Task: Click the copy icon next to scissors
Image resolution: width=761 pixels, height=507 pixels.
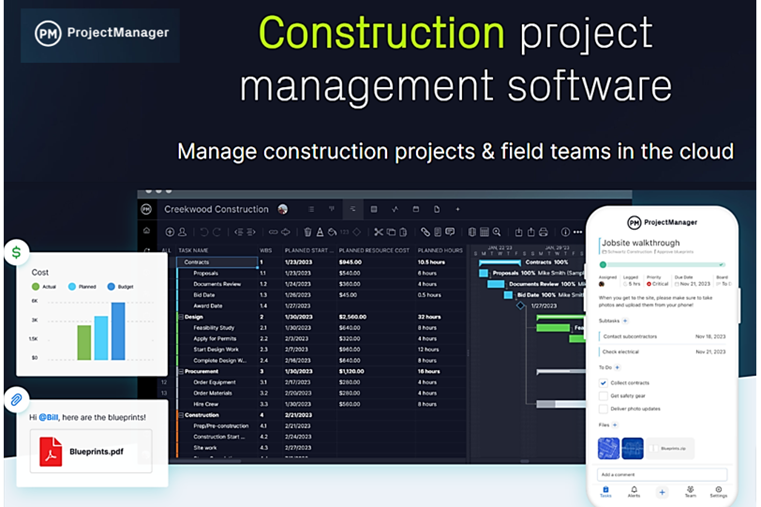Action: click(391, 232)
